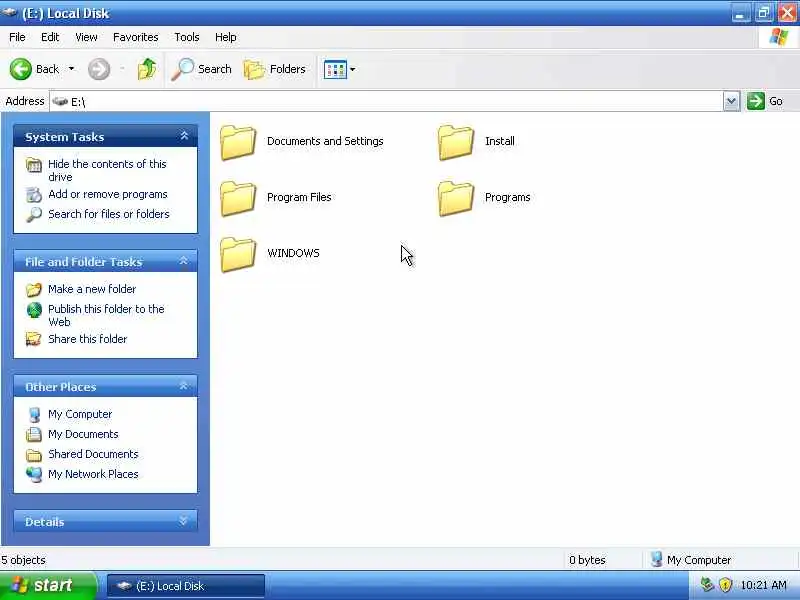Click the Share this folder icon
800x600 pixels.
34,339
